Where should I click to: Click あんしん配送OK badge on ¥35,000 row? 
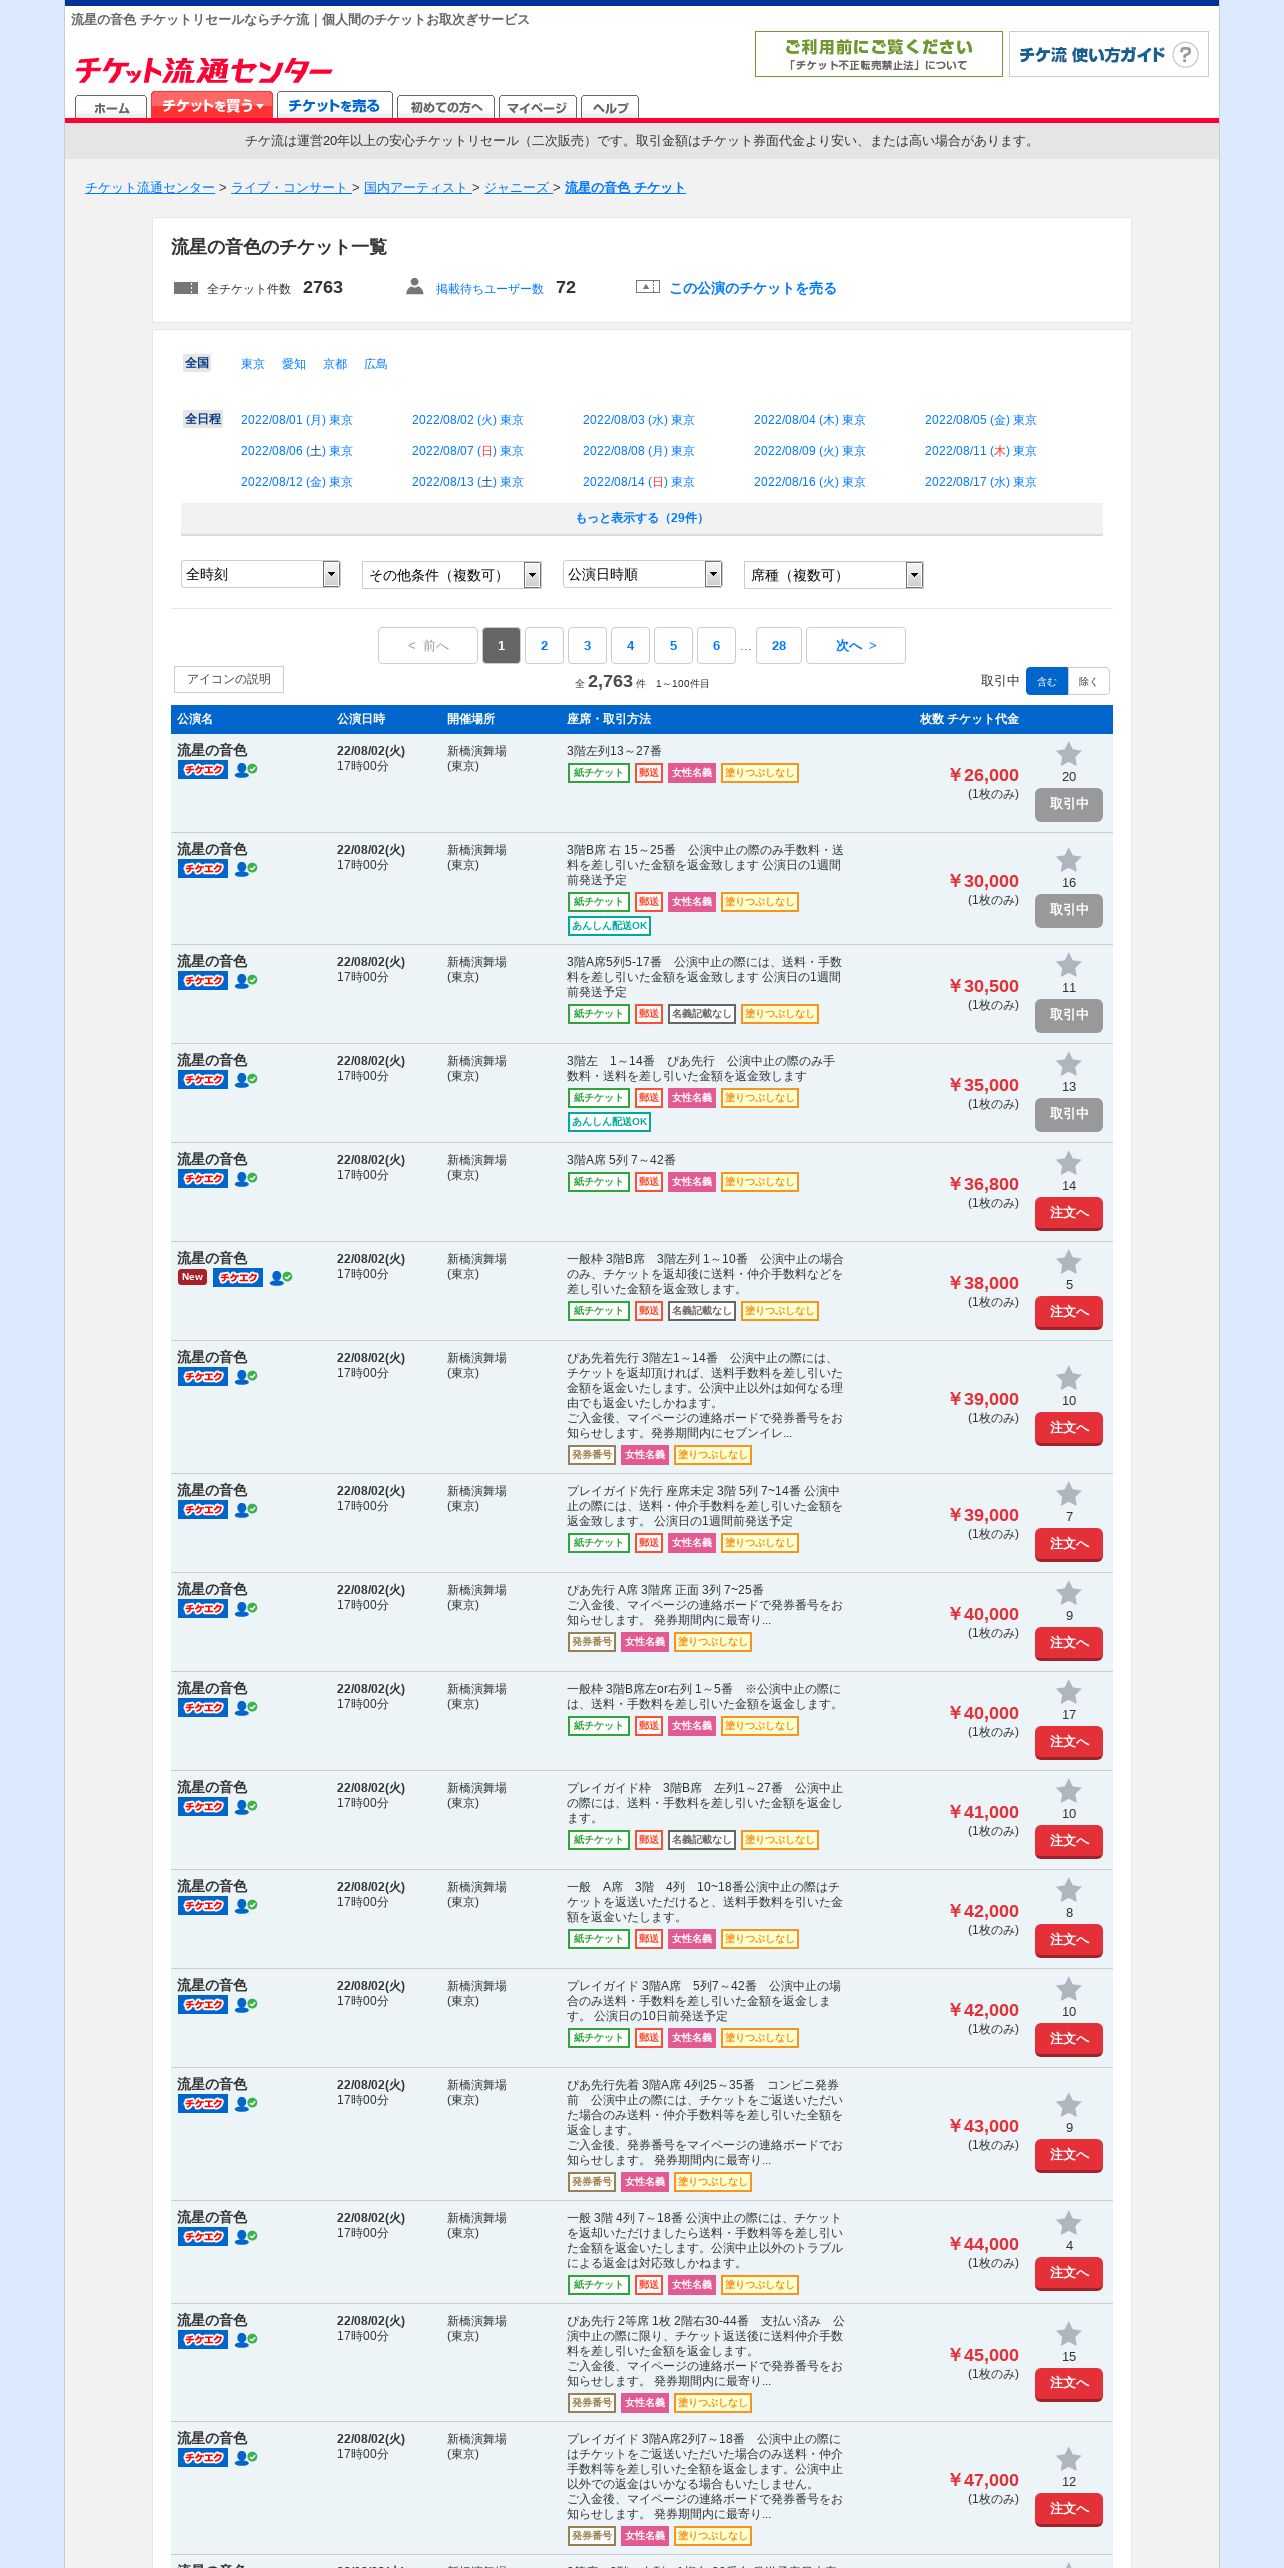coord(610,1122)
